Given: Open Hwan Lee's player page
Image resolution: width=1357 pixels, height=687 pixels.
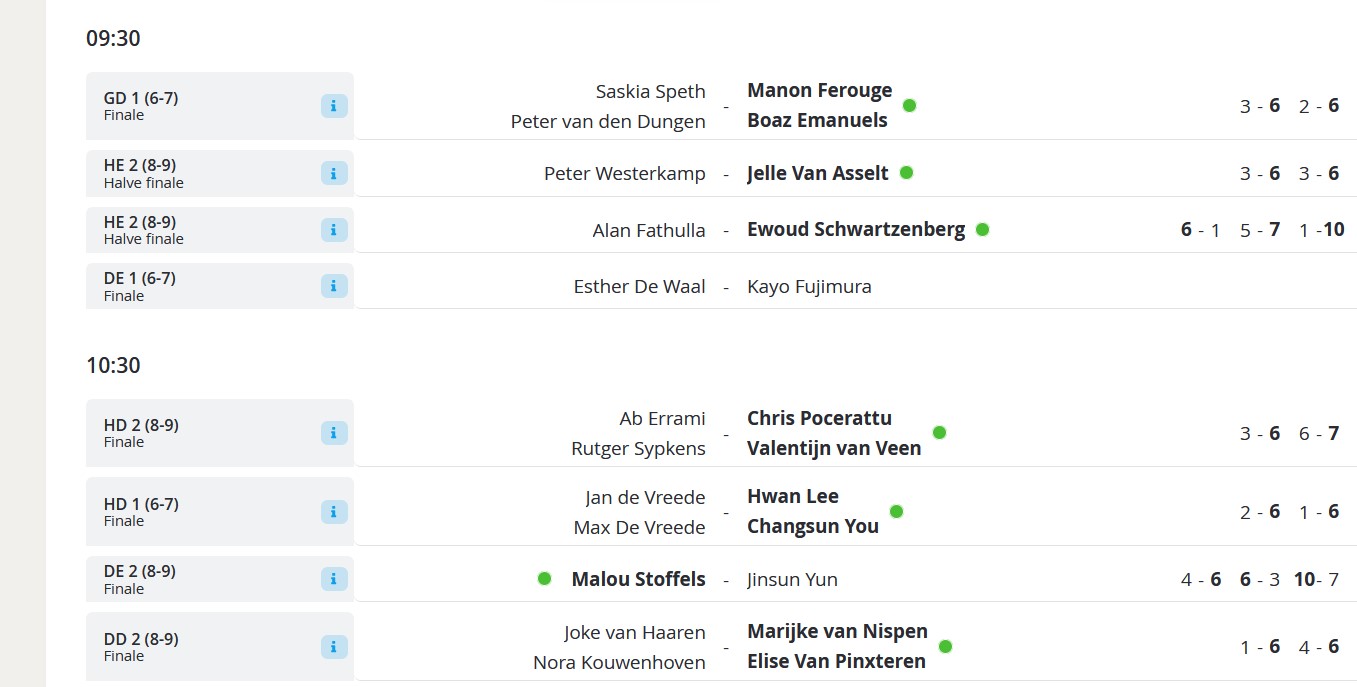Looking at the screenshot, I should click(793, 496).
